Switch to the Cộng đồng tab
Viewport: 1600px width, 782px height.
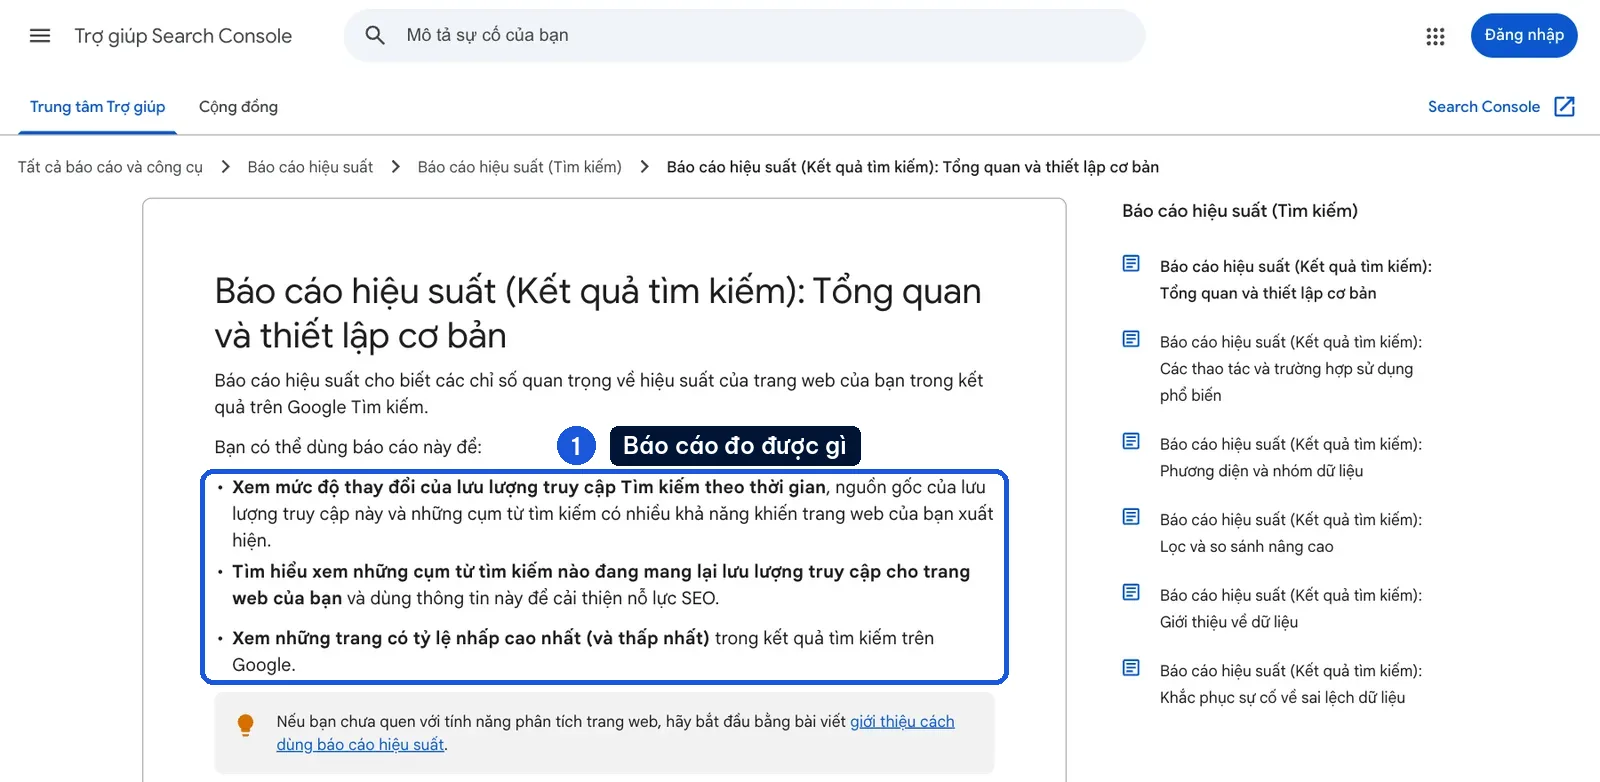pos(238,107)
